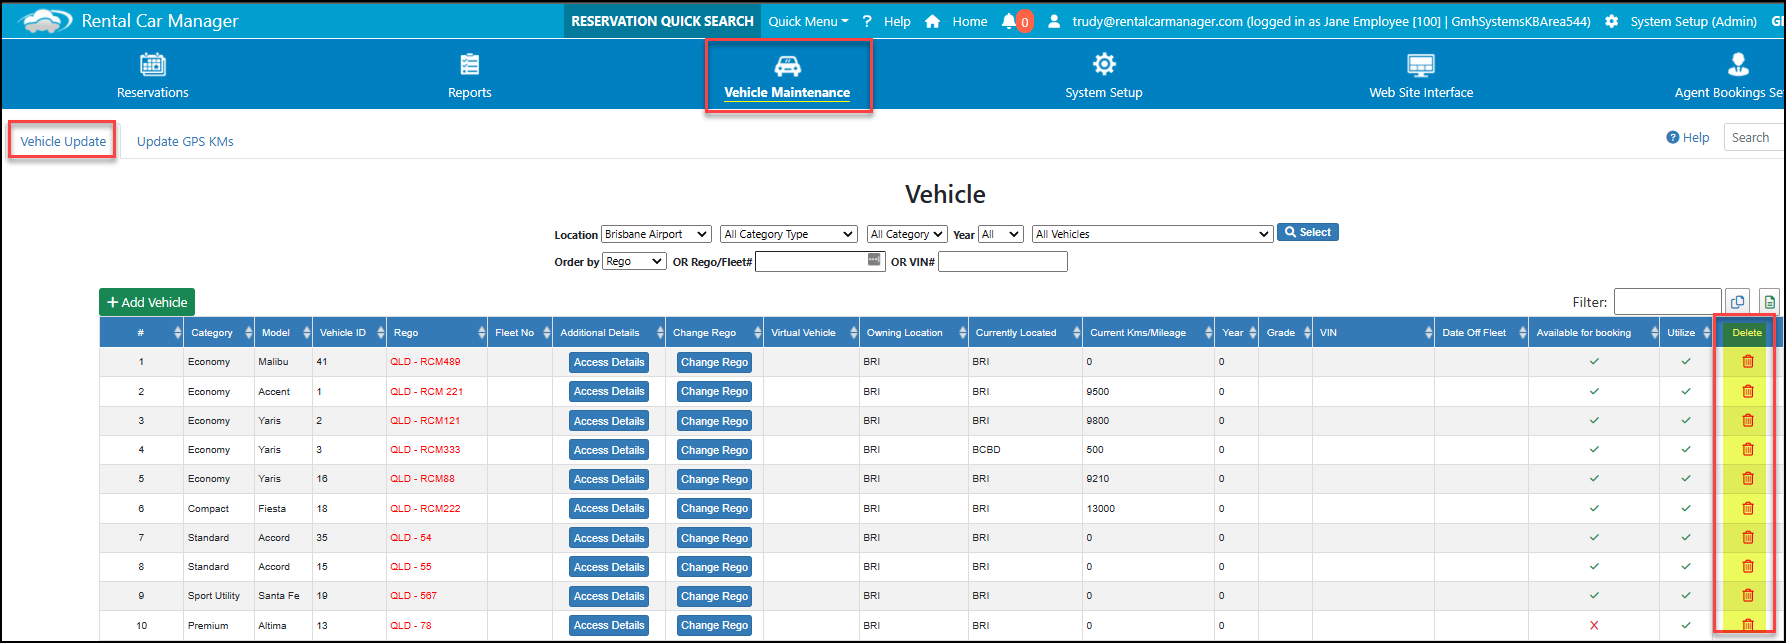
Task: Click the rego text QLD - RCM489
Action: coord(425,362)
